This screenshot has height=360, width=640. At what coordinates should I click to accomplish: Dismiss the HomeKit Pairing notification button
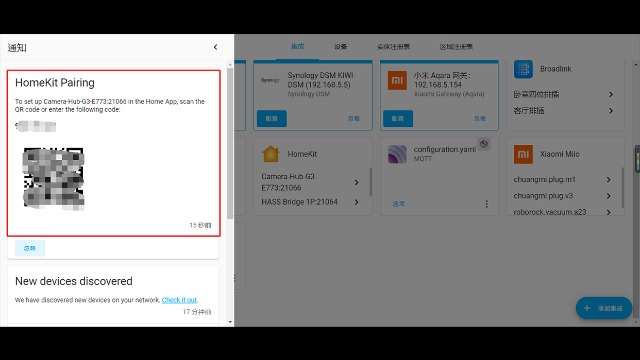pos(30,248)
